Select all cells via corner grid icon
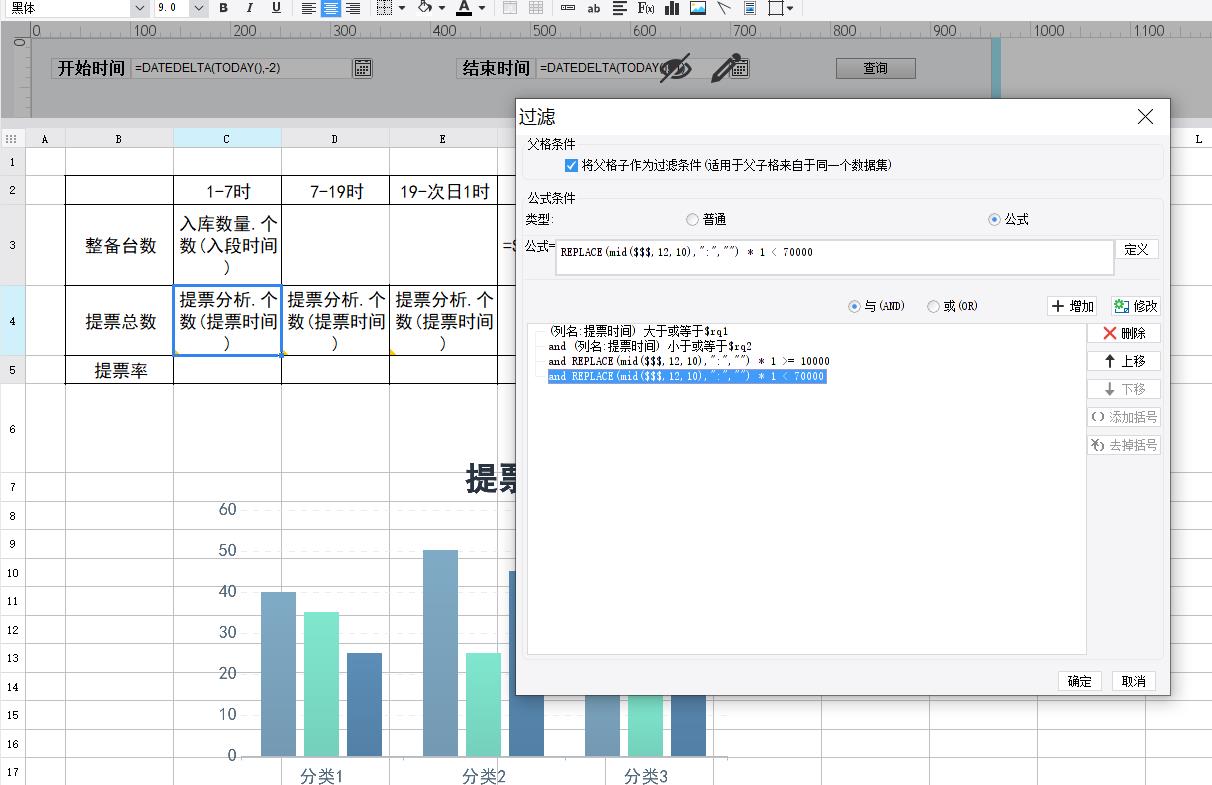Screen dimensions: 1212x785 [11, 139]
